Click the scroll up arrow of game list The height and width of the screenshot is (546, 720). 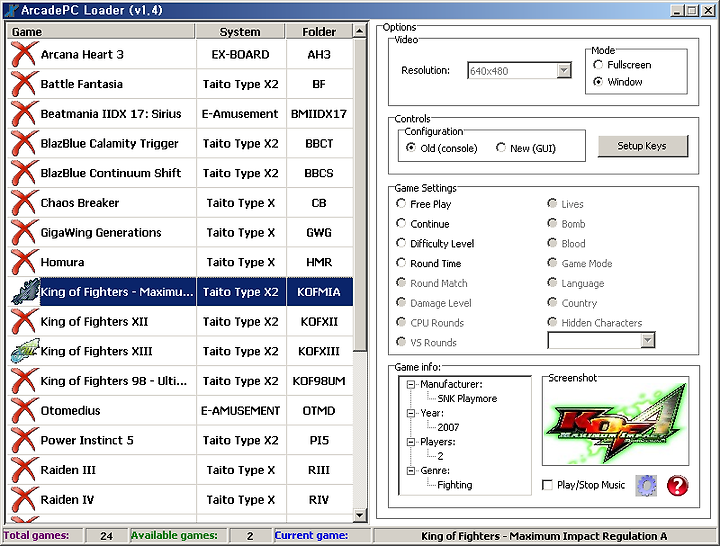(x=360, y=31)
